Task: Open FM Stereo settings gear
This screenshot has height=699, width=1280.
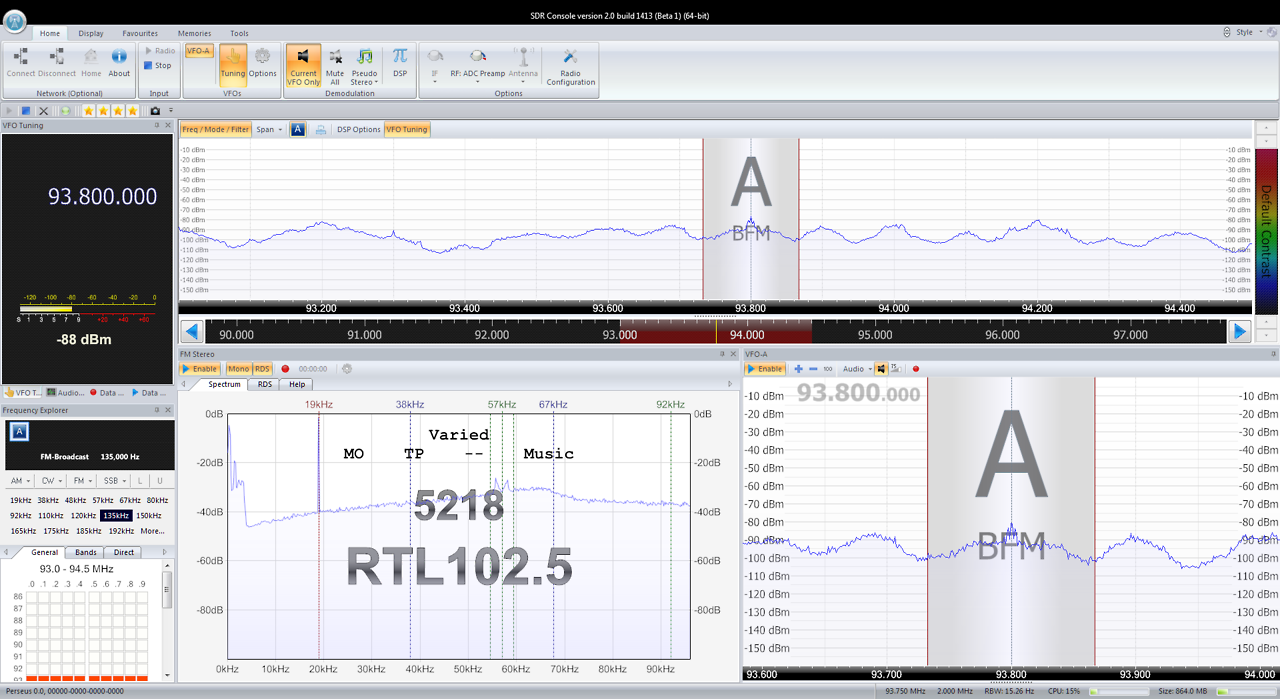Action: pos(347,369)
